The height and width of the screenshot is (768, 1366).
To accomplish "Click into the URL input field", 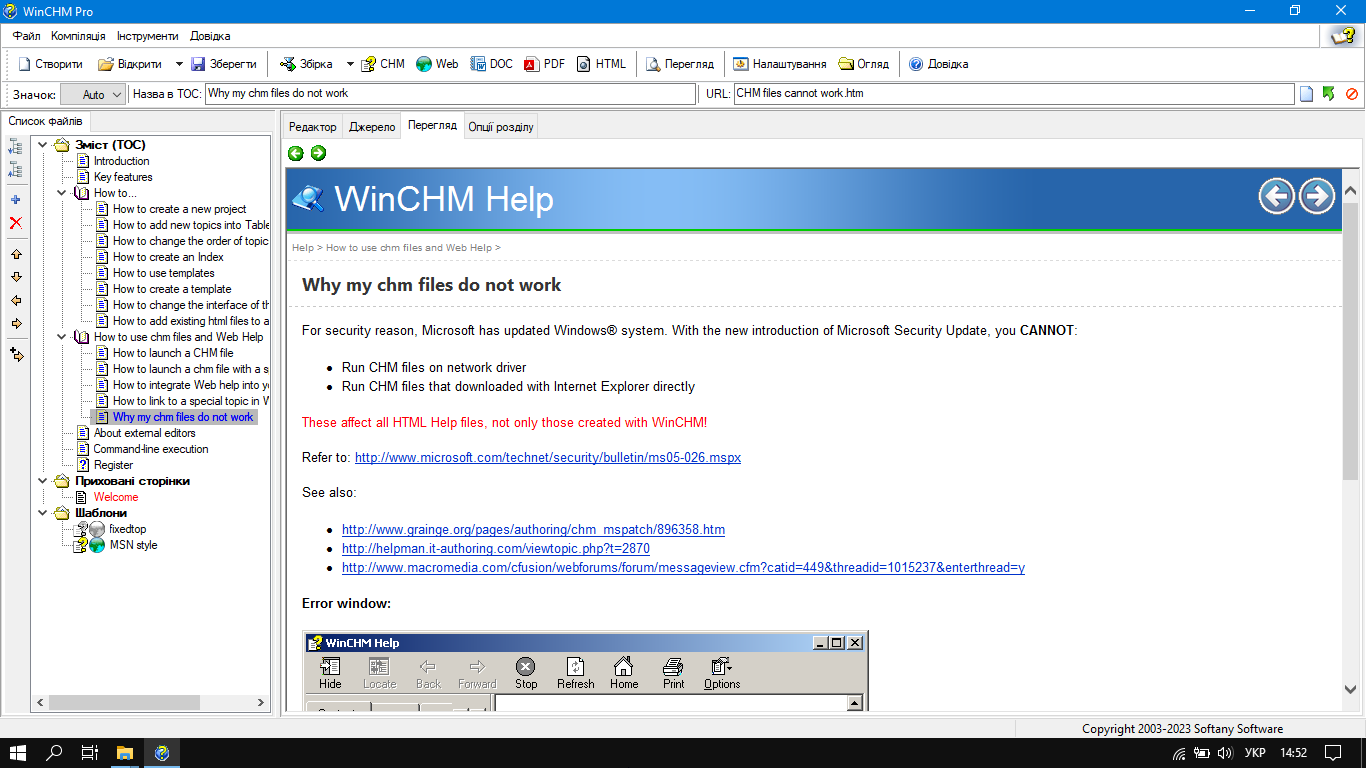I will [1014, 94].
